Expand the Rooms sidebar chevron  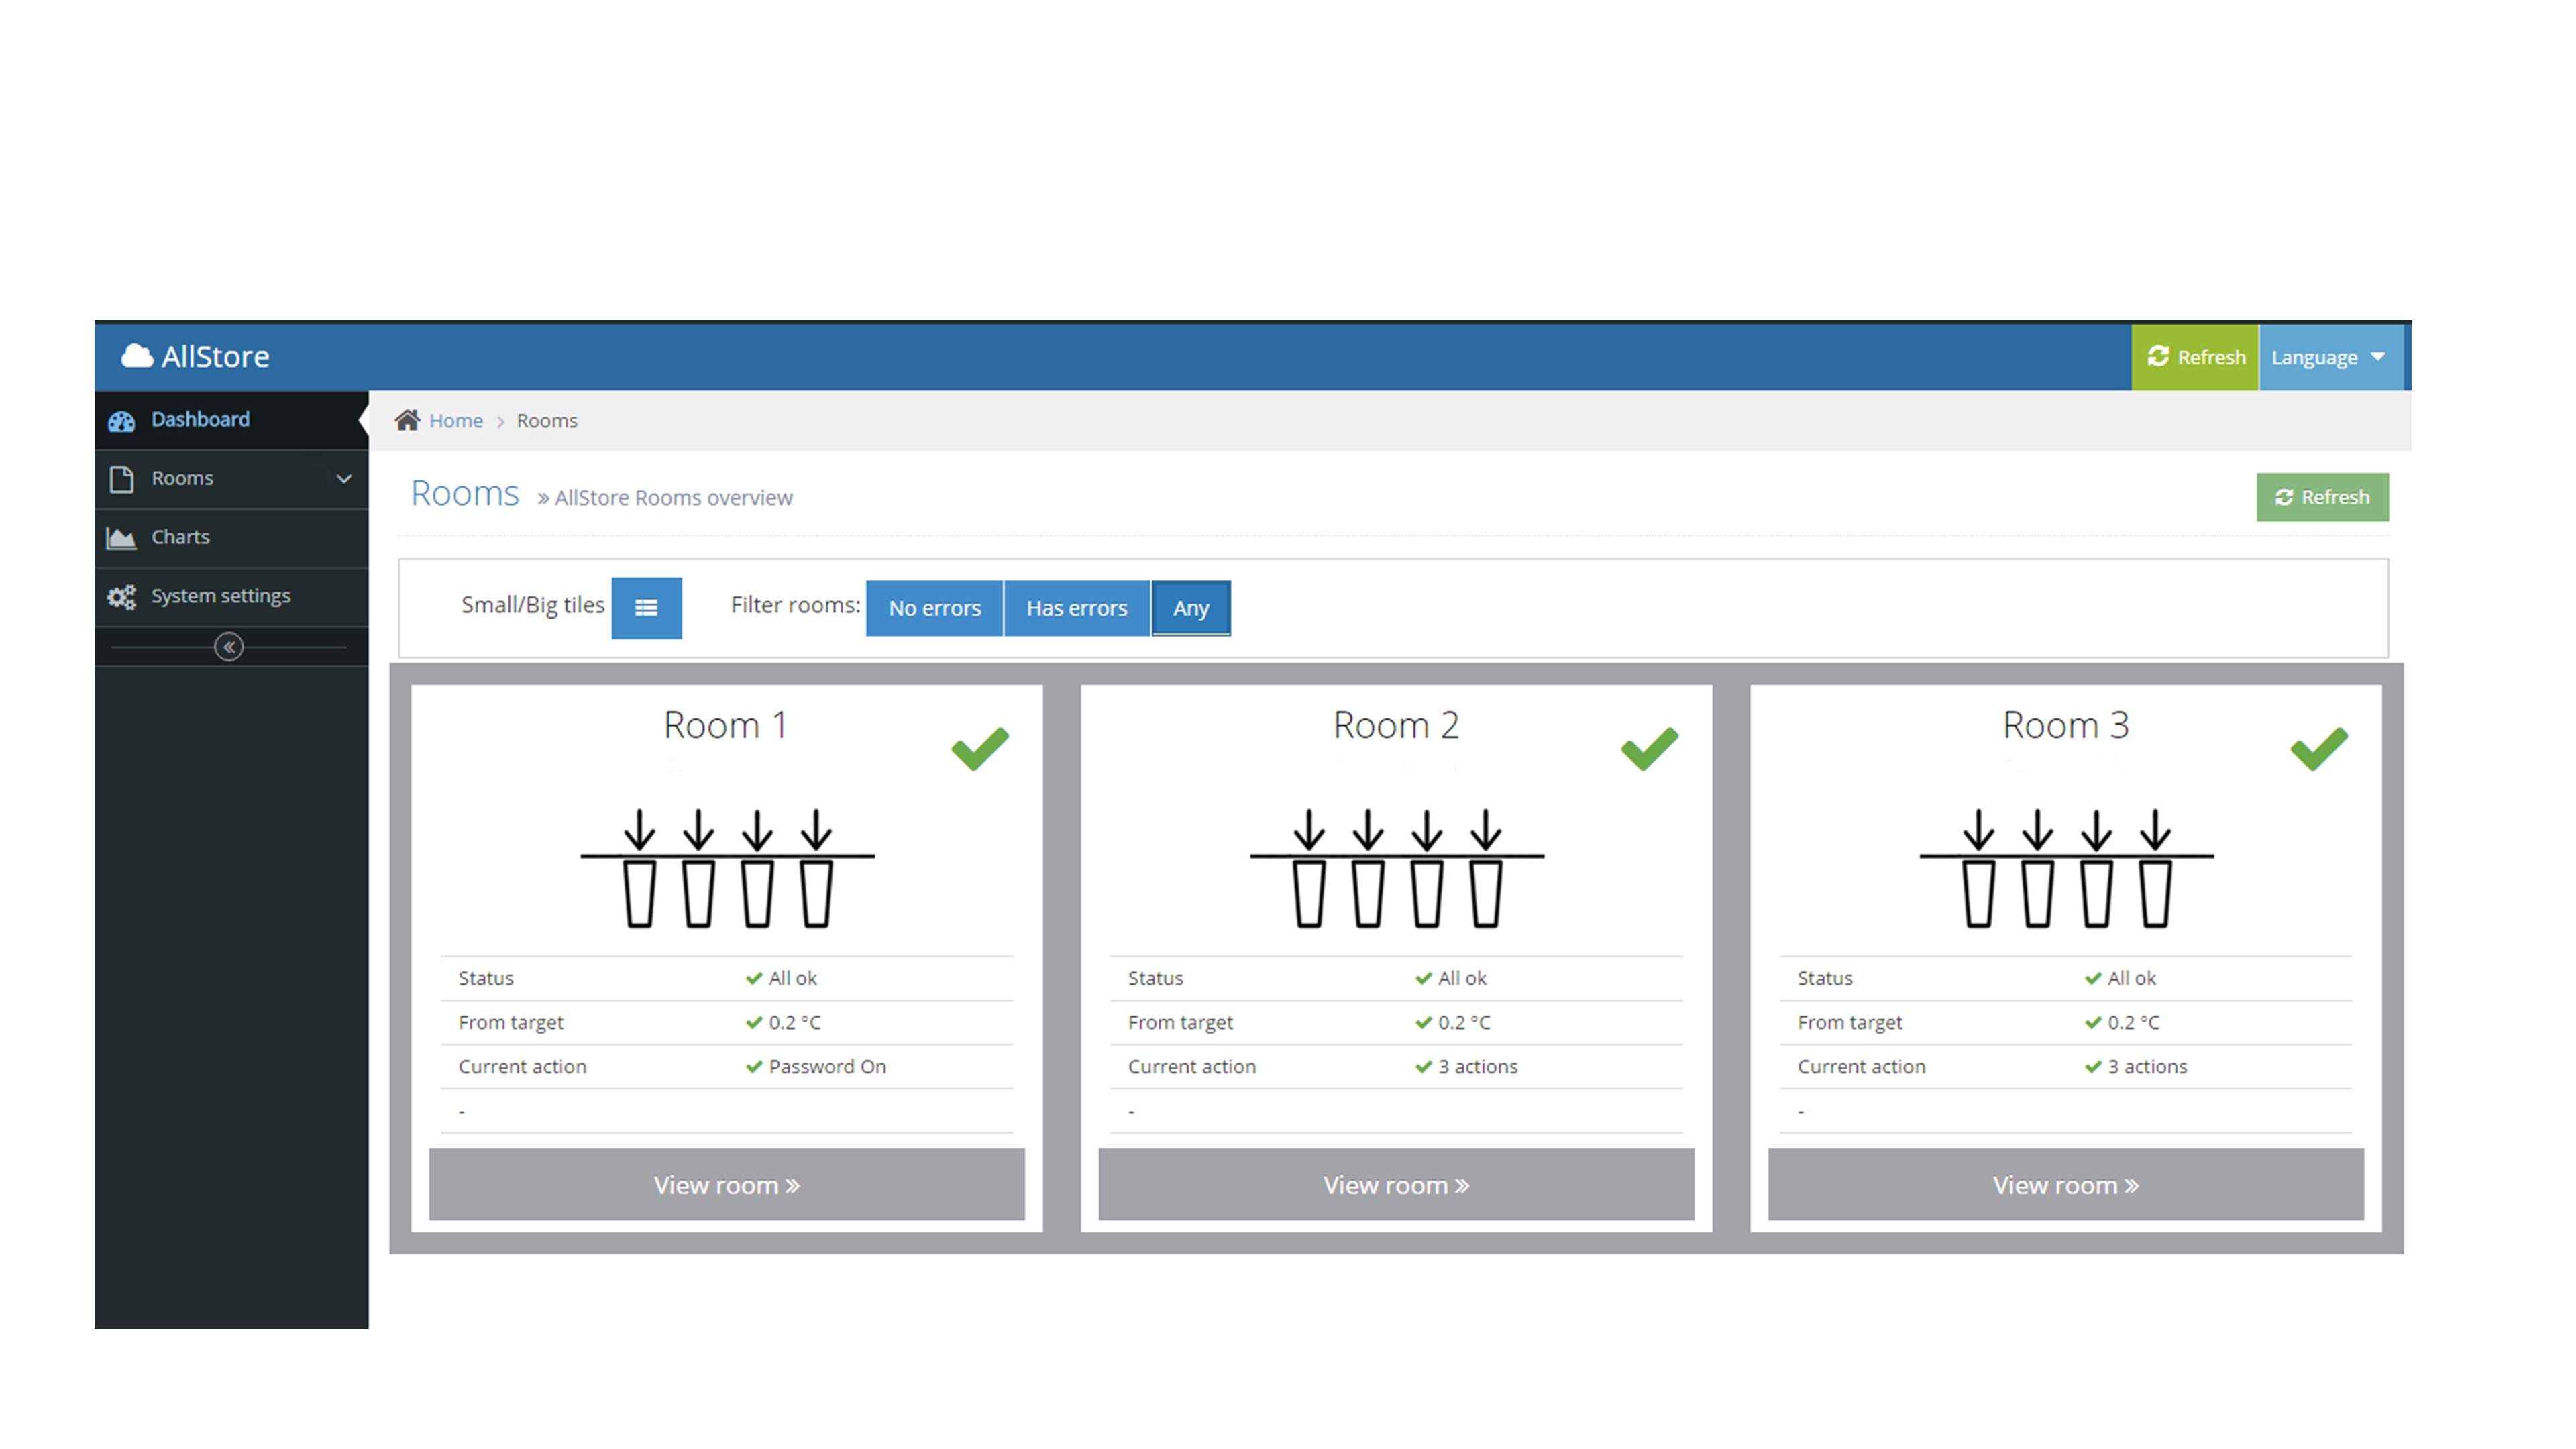344,479
